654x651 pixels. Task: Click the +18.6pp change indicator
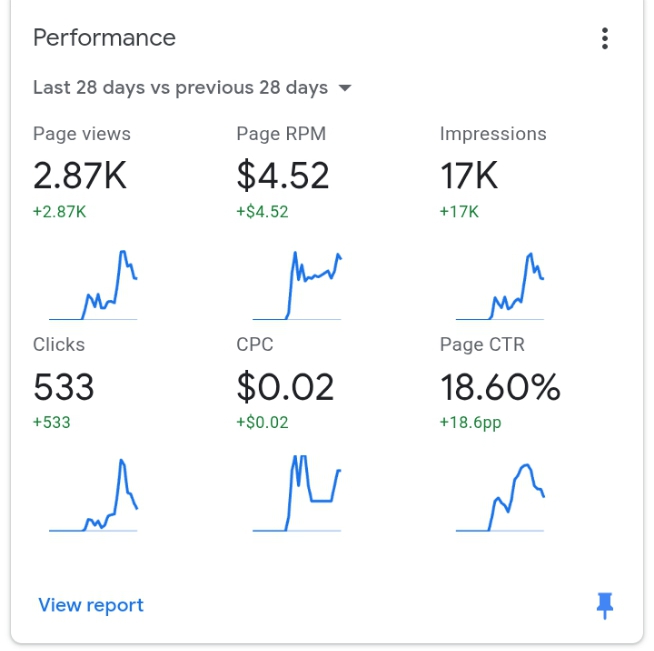click(x=470, y=422)
